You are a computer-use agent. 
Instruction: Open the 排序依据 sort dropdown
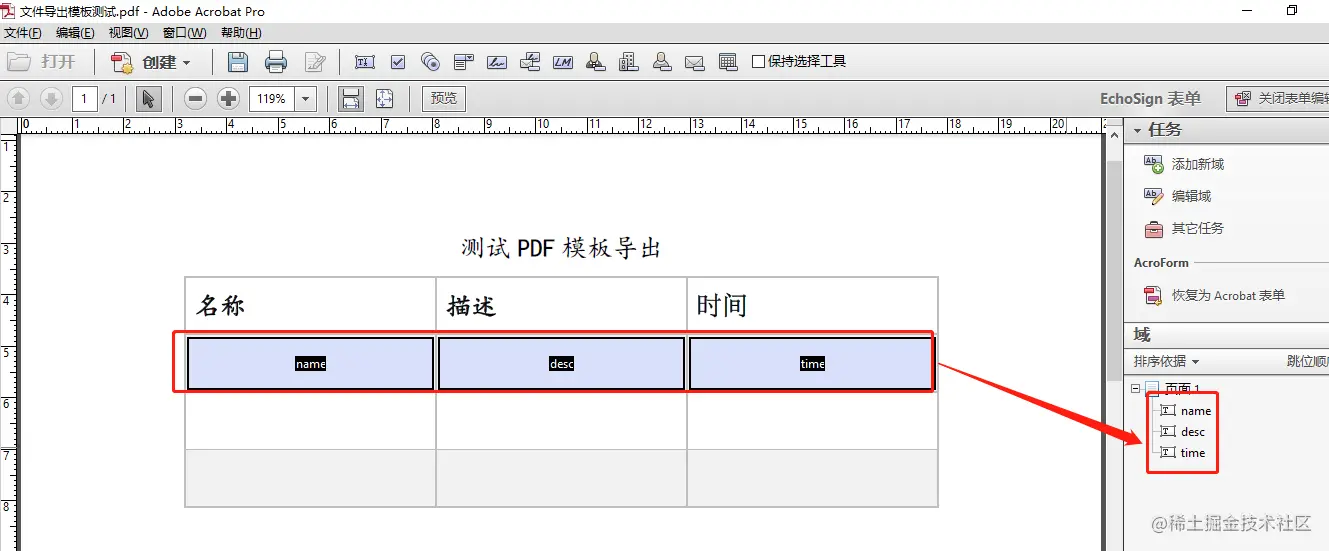tap(1166, 361)
